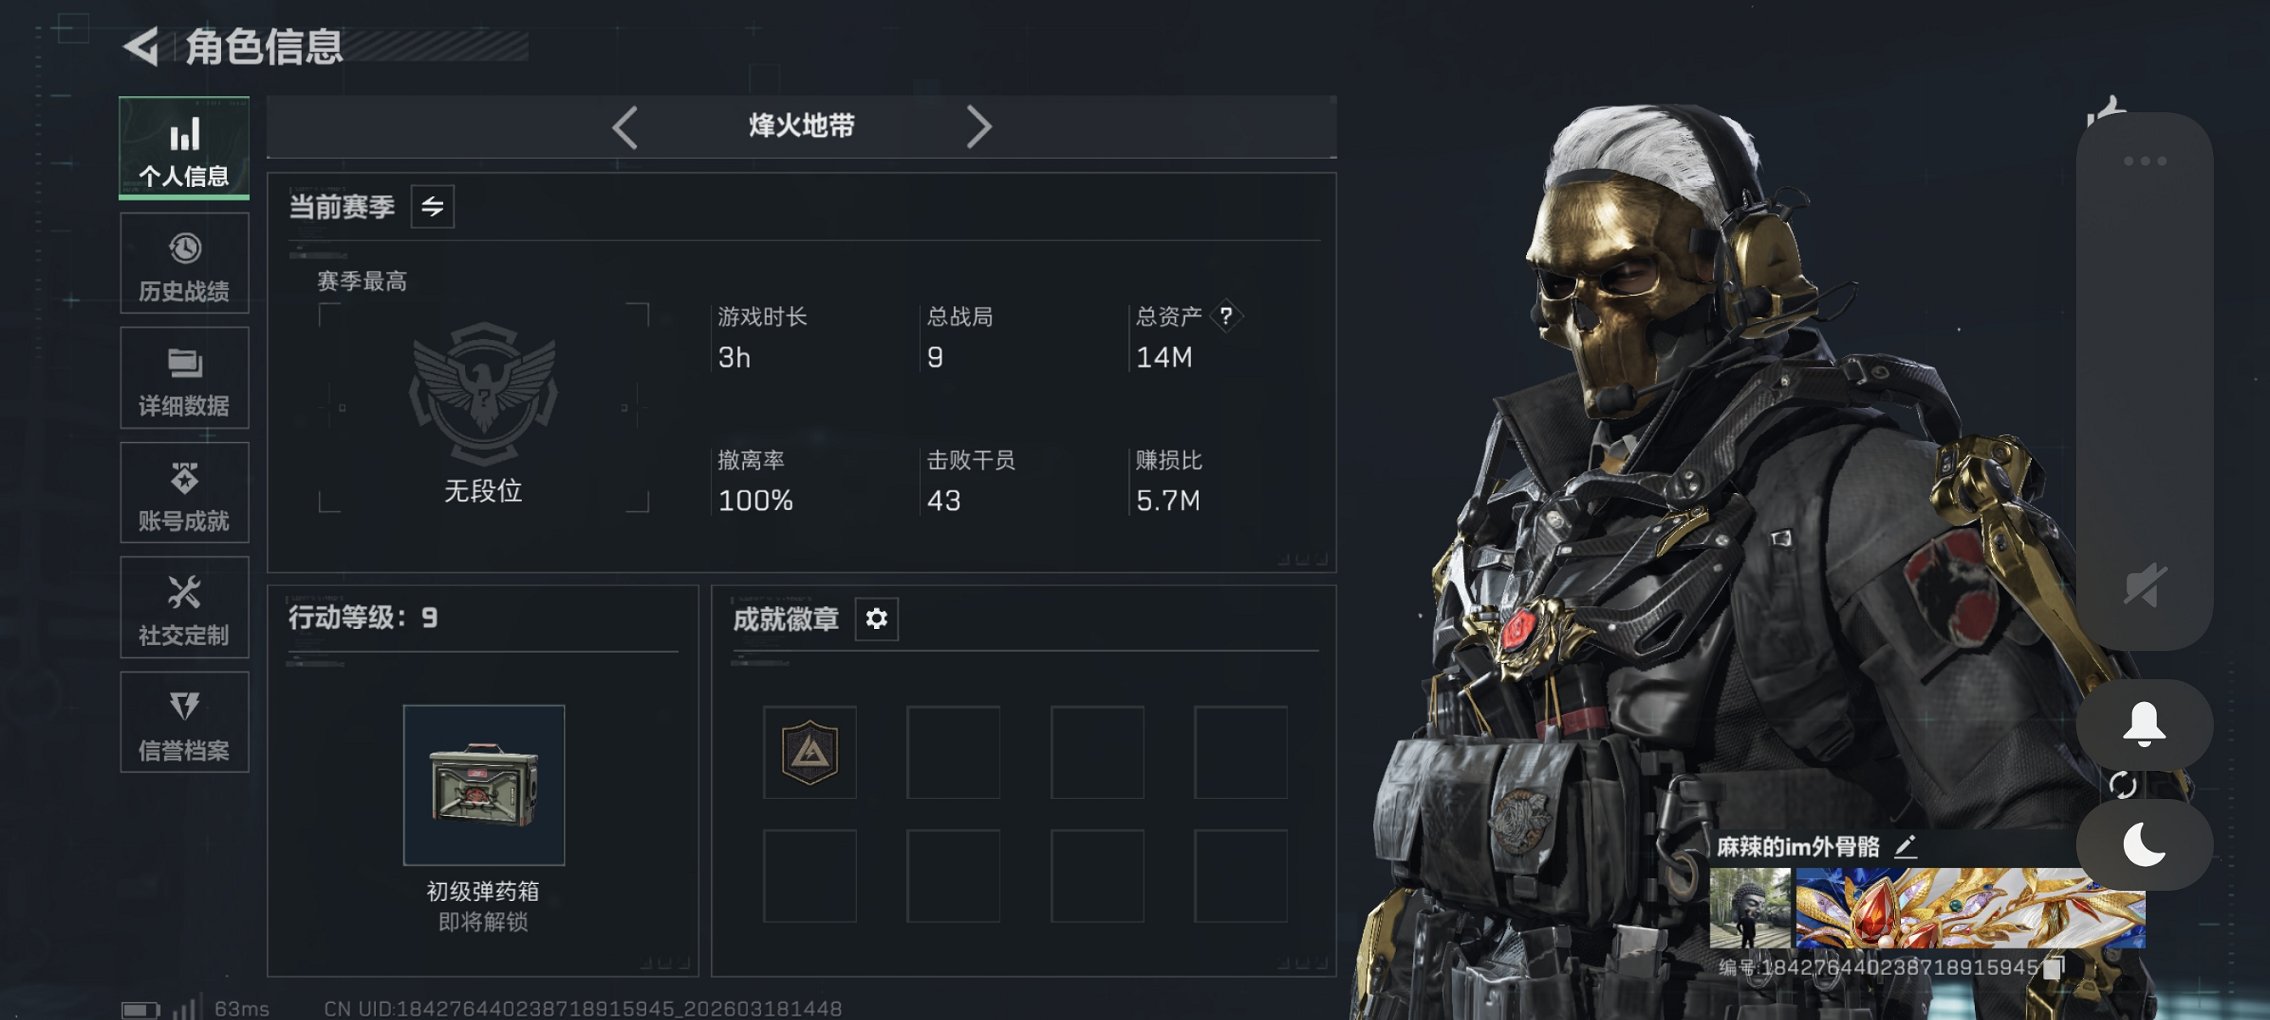The height and width of the screenshot is (1020, 2270).
Task: Open 信誉档案 reputation section
Action: (x=184, y=722)
